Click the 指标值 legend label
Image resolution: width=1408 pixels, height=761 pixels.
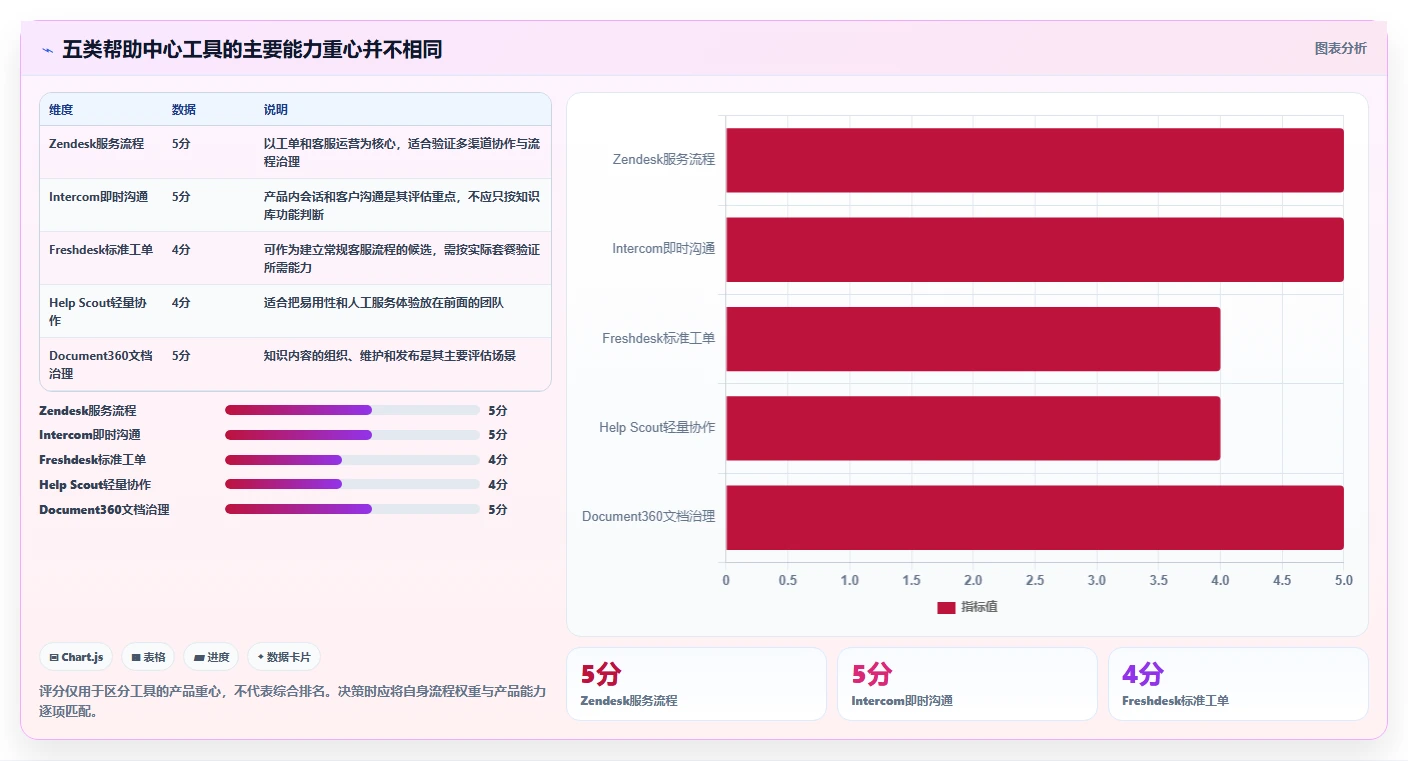click(980, 607)
